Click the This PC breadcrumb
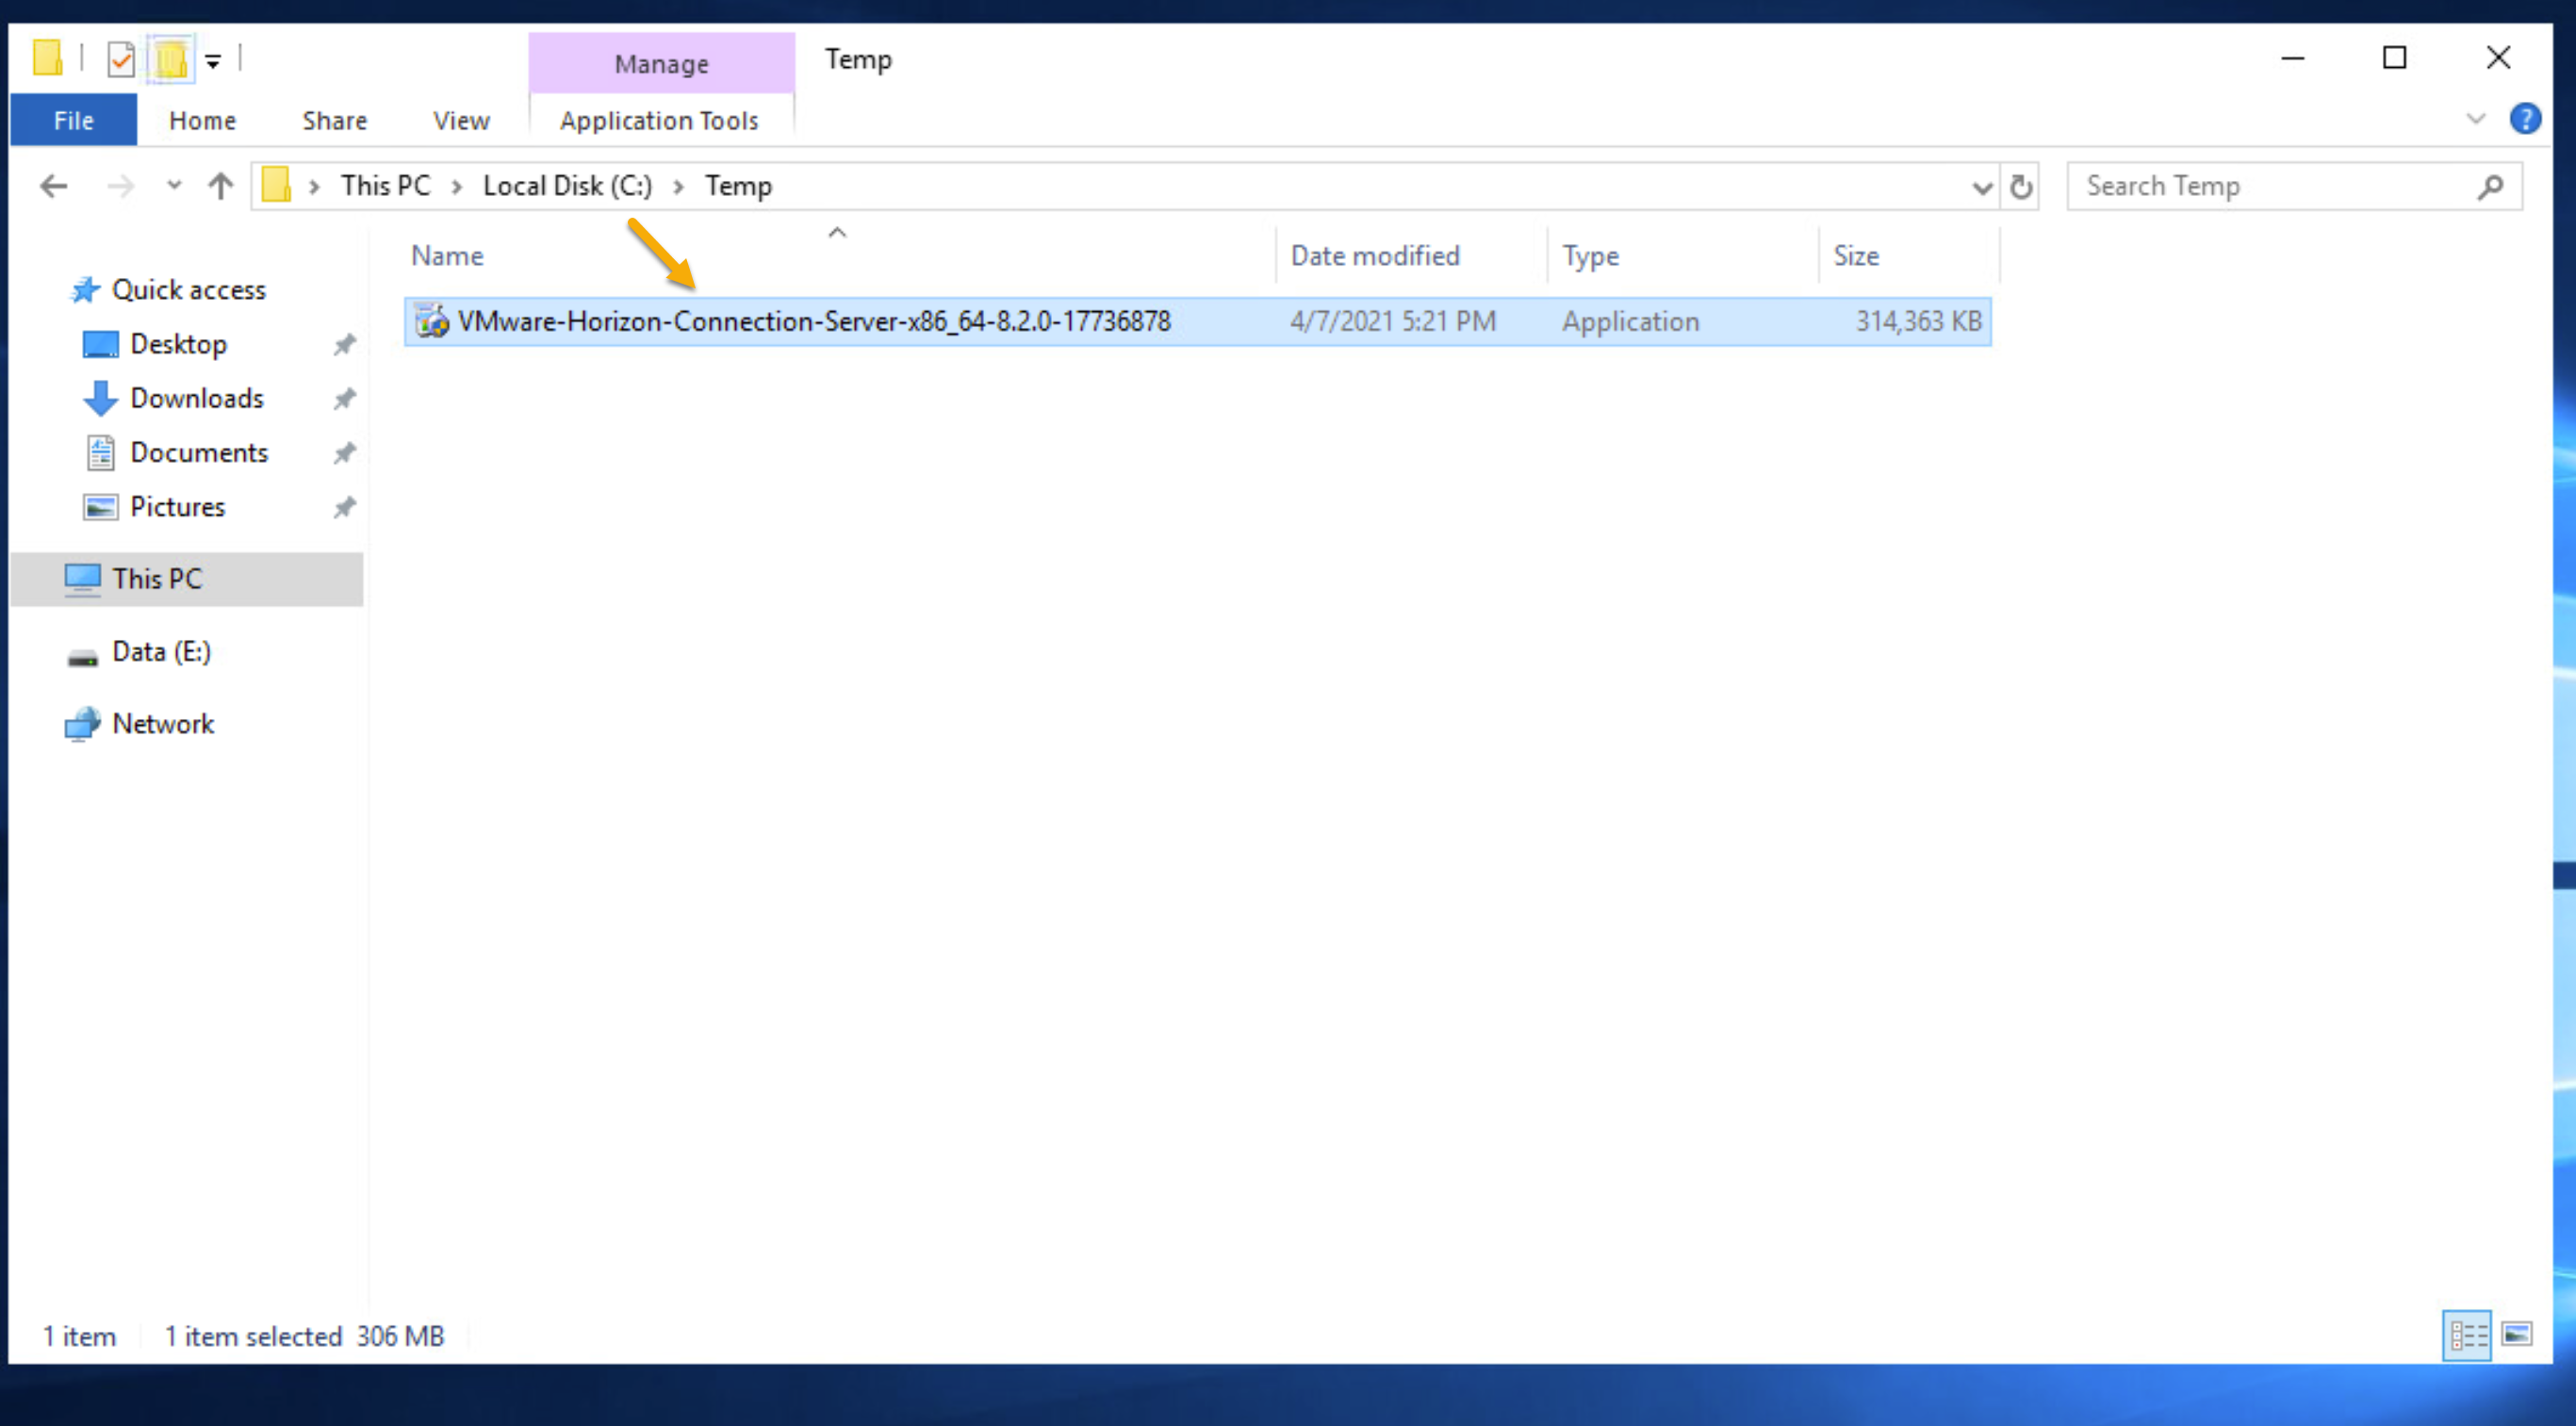Screen dimensions: 2576x1426 tap(385, 186)
